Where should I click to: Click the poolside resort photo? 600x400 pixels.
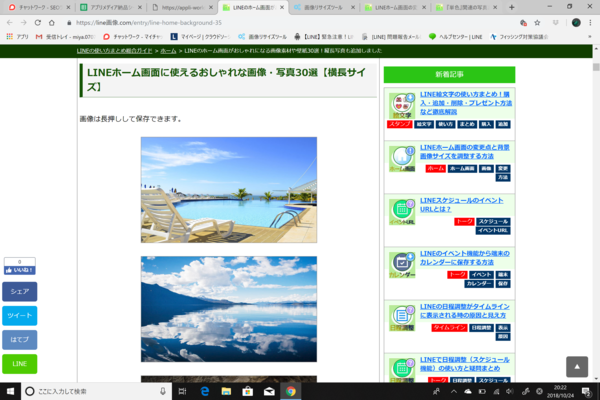[229, 190]
